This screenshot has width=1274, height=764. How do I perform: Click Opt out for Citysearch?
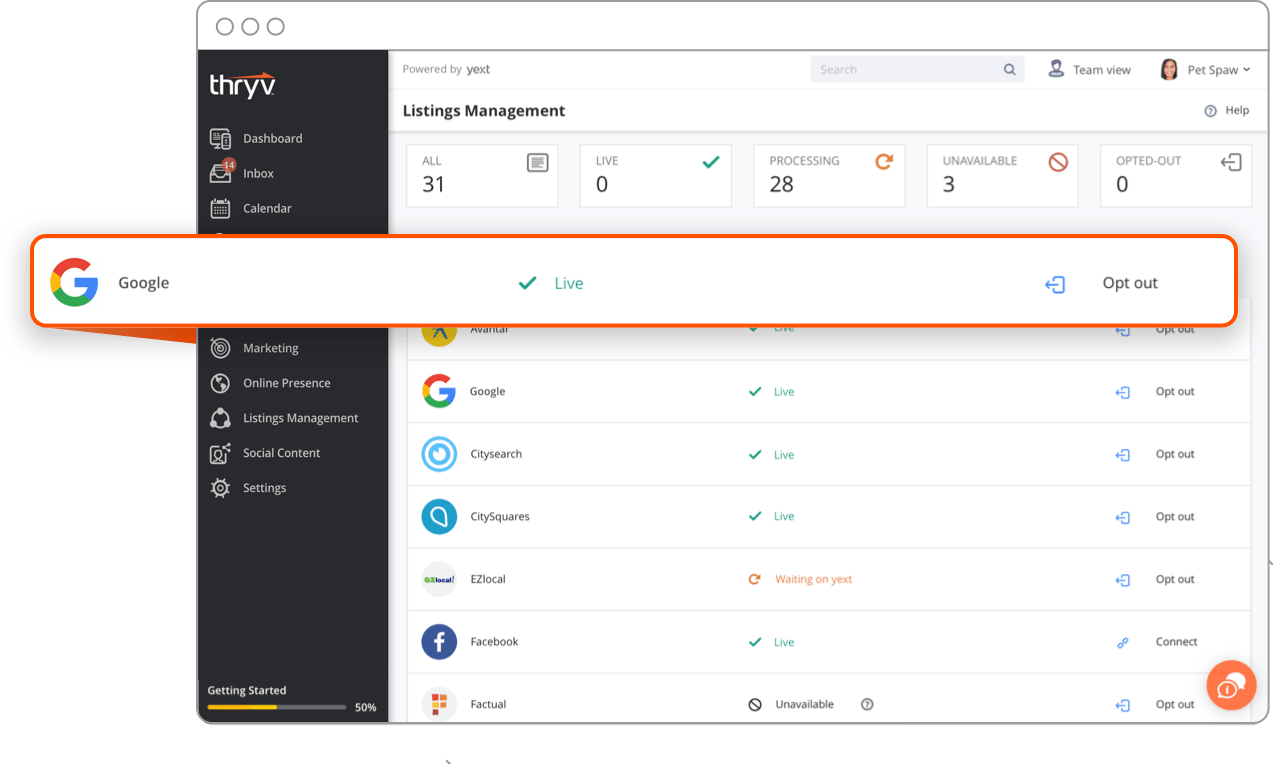click(x=1175, y=454)
